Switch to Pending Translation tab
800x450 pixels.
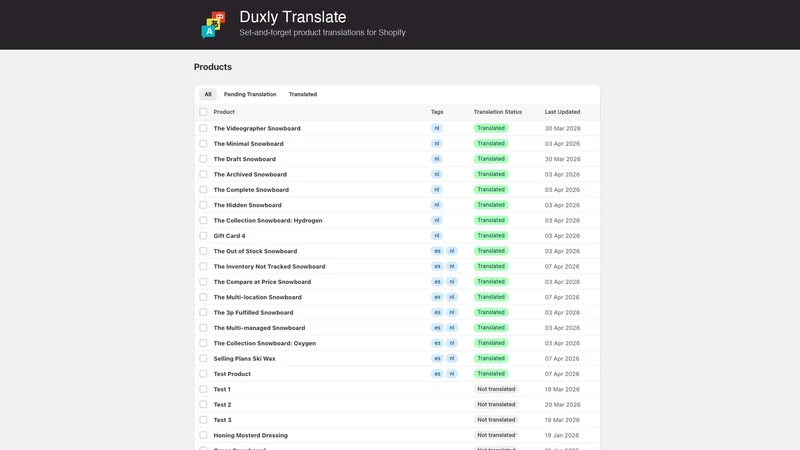click(250, 94)
